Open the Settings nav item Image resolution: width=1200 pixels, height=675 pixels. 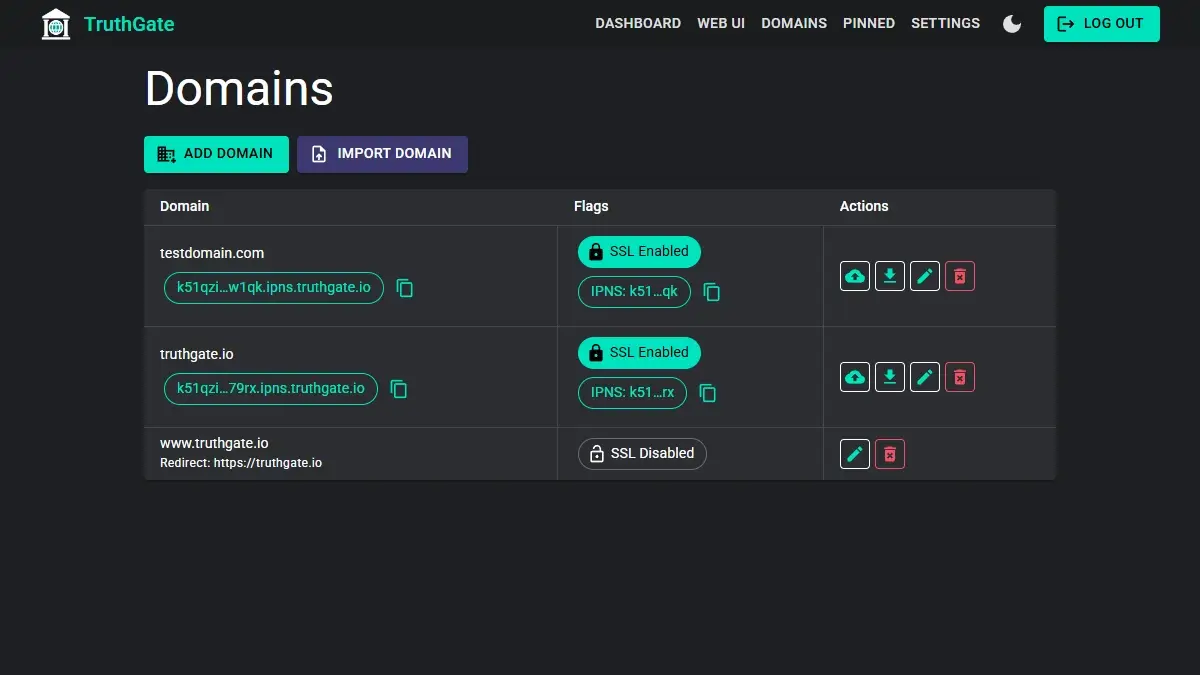point(945,23)
